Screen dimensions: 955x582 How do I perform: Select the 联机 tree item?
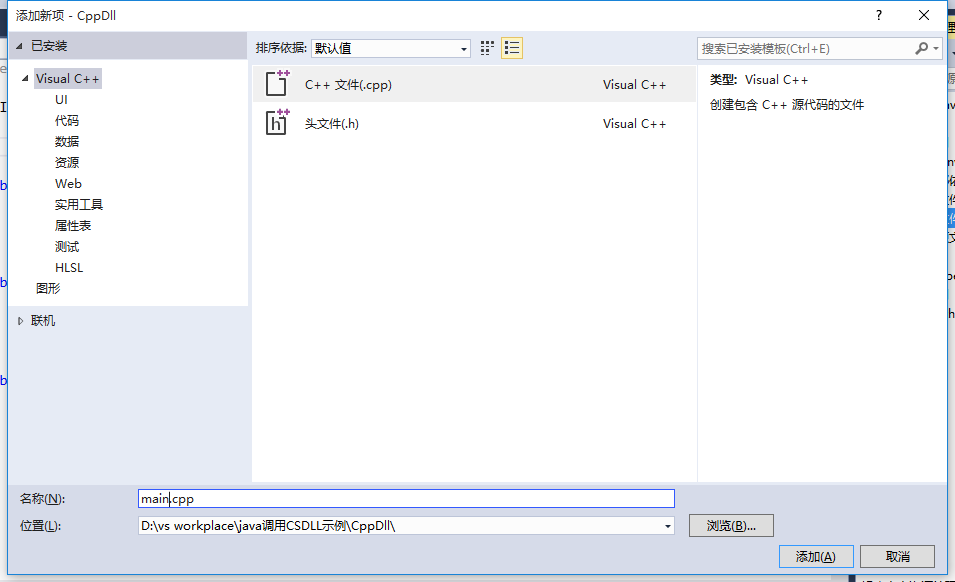43,321
